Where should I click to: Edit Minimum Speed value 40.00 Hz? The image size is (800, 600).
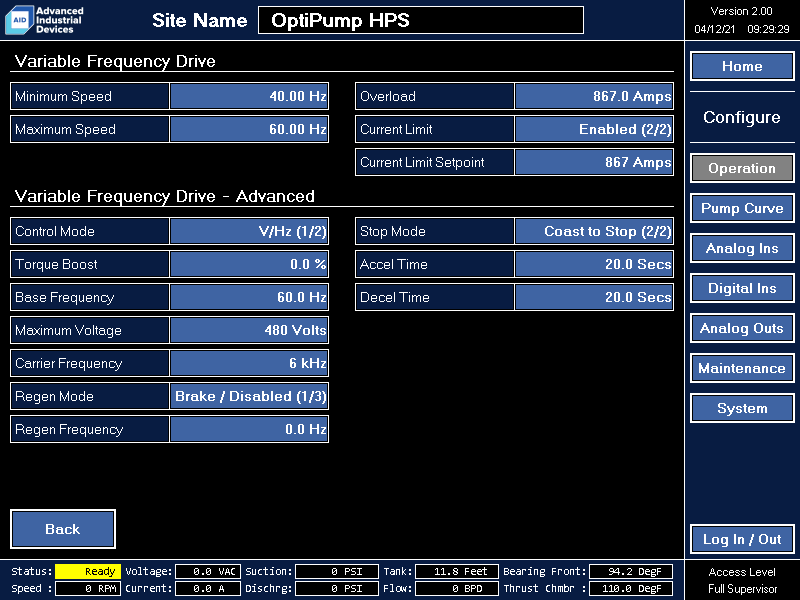(249, 96)
